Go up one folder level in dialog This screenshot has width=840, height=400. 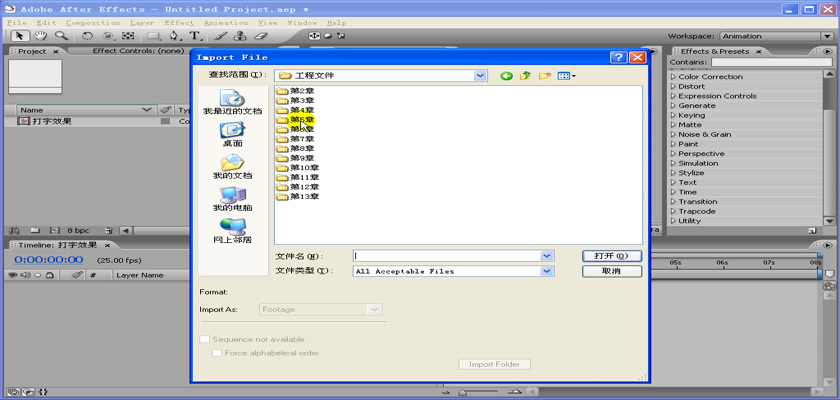coord(526,76)
